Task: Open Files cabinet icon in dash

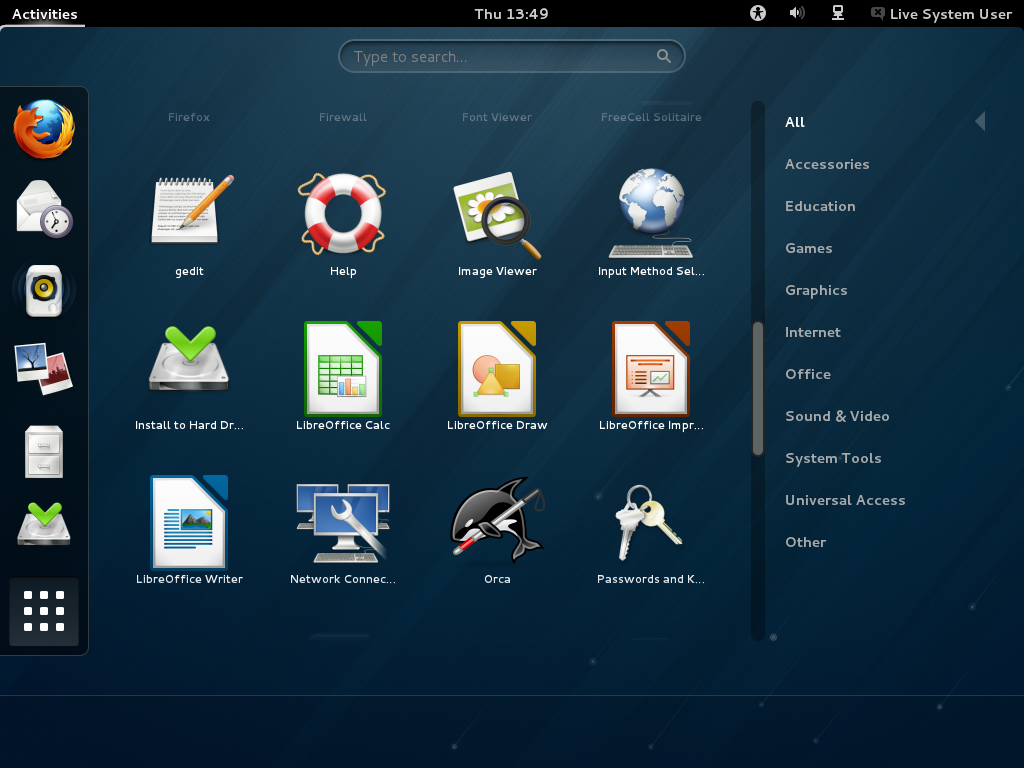Action: [x=44, y=451]
